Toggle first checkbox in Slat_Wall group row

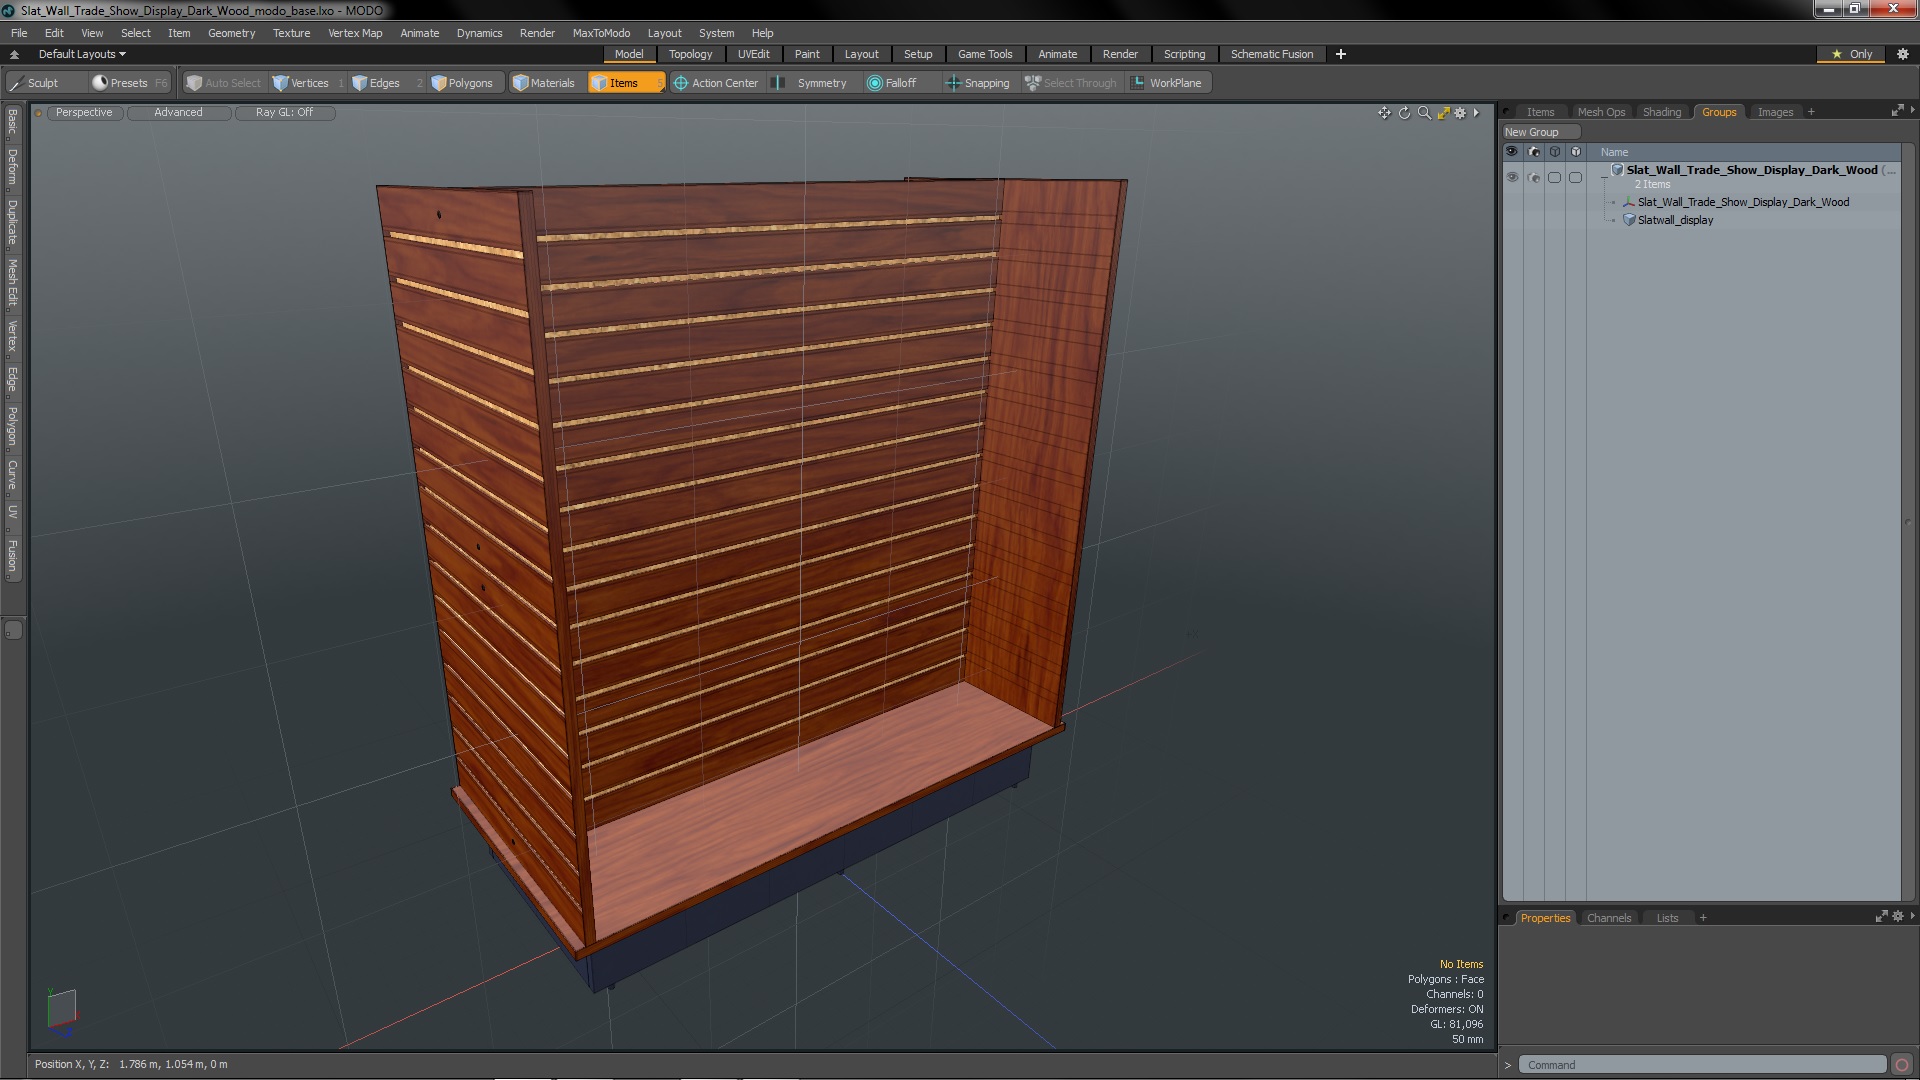tap(1554, 177)
